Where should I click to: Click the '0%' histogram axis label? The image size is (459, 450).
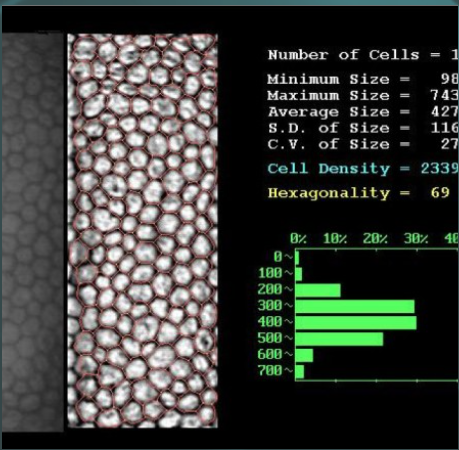298,239
